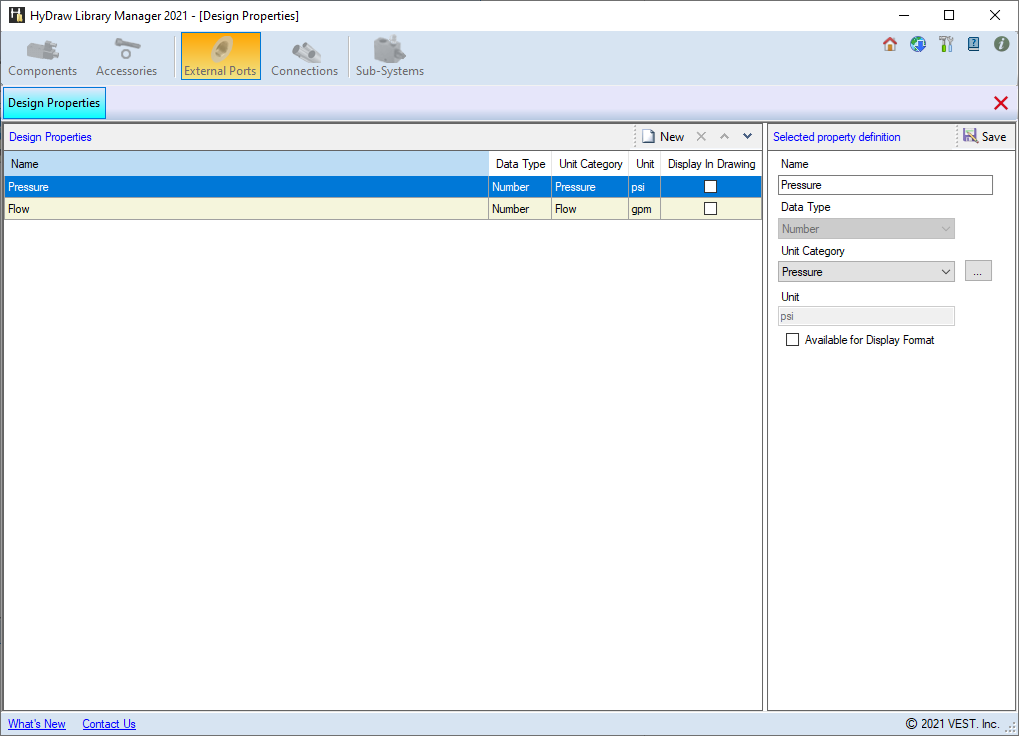
Task: Click the gray delete property X icon
Action: pos(701,136)
